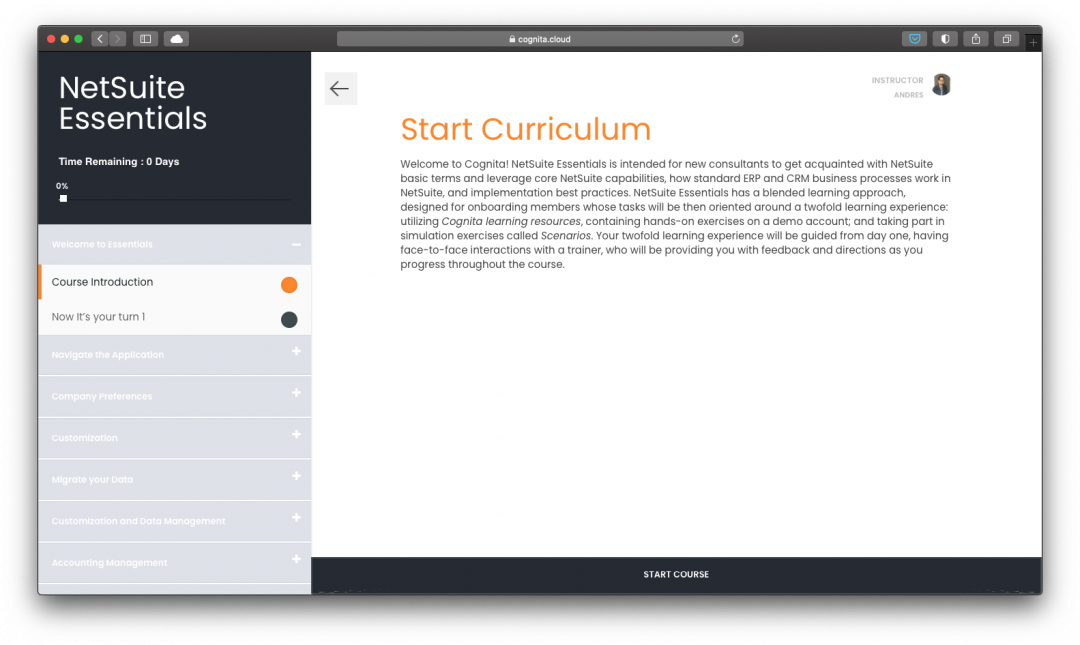Expand the Customization section
Viewport: 1080px width, 645px height.
click(175, 438)
